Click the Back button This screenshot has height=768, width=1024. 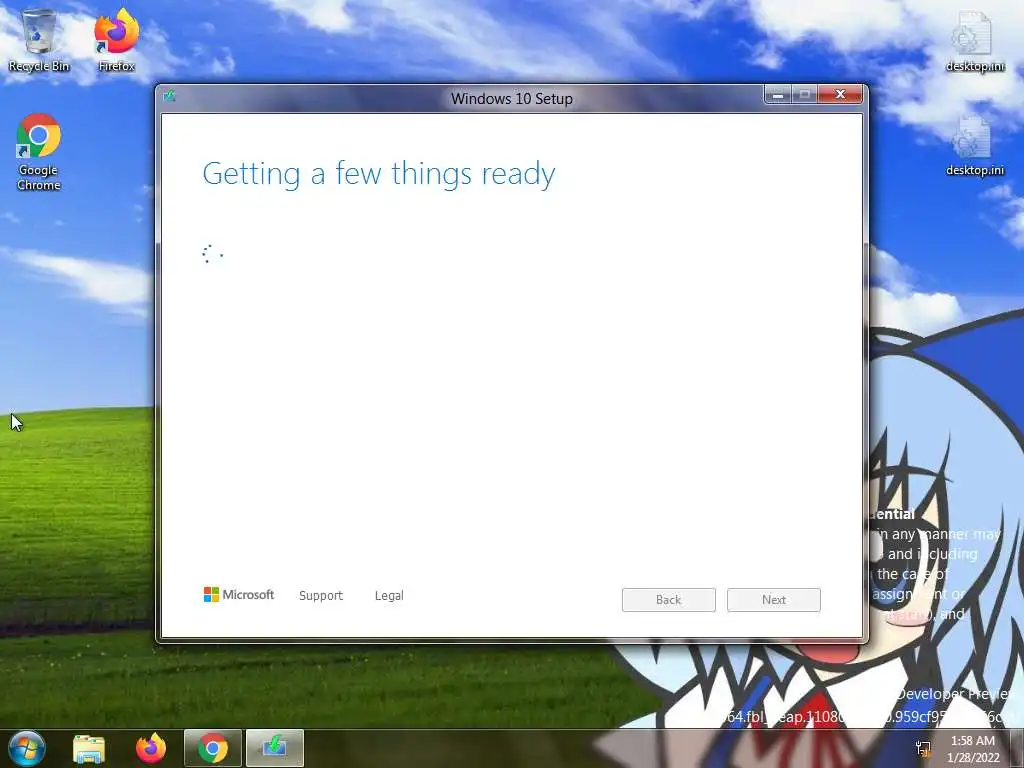(669, 600)
